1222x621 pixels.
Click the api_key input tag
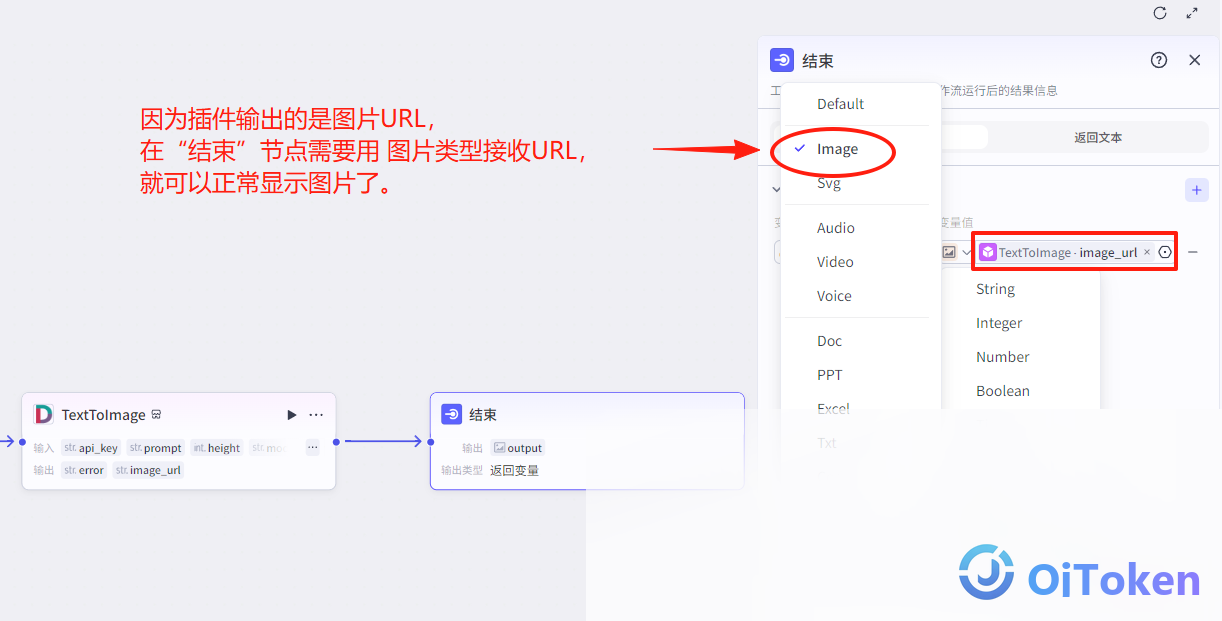[91, 448]
